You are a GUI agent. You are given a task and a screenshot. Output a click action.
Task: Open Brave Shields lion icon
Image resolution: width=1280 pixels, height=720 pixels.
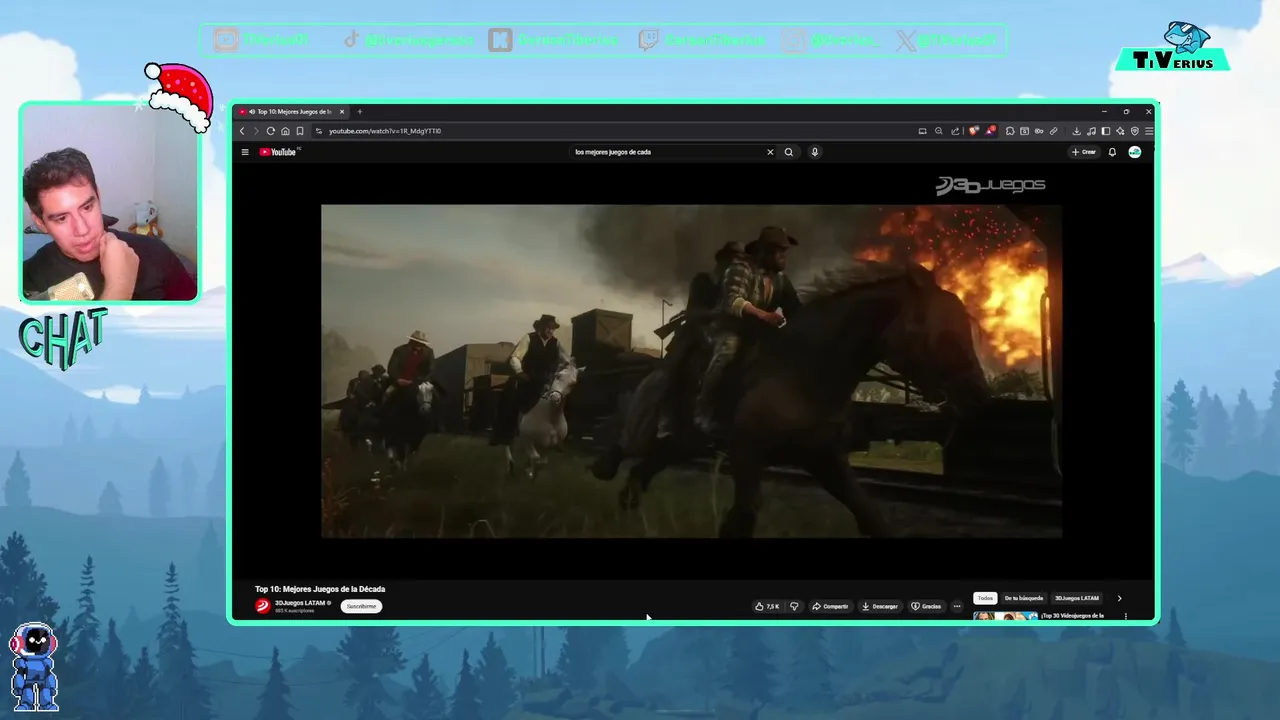click(973, 131)
